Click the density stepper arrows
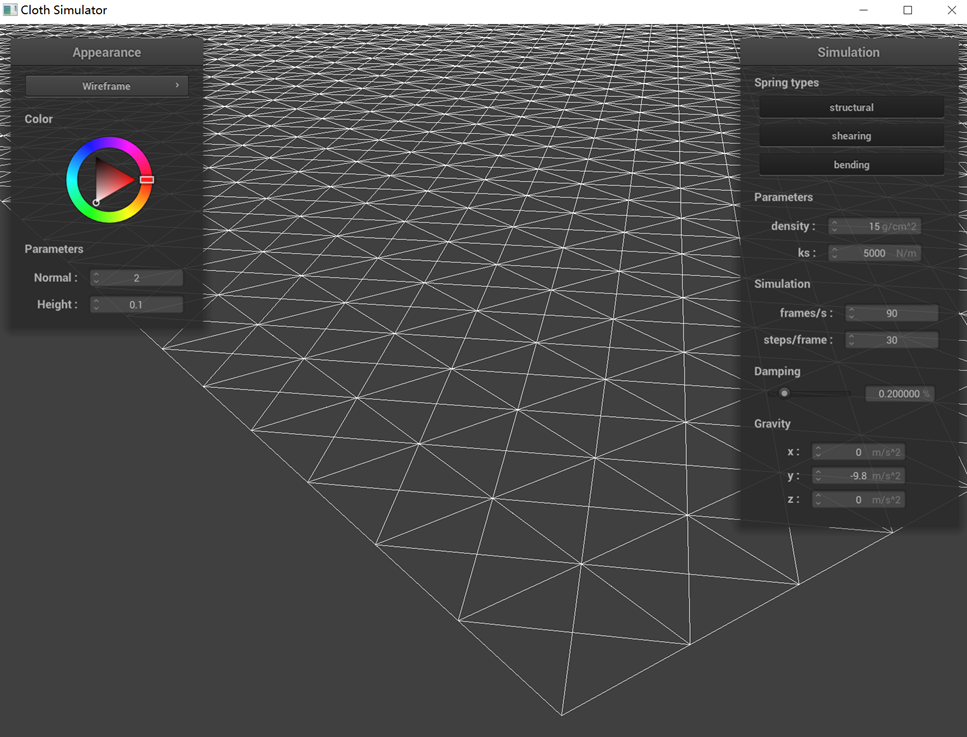The image size is (967, 737). (x=836, y=227)
